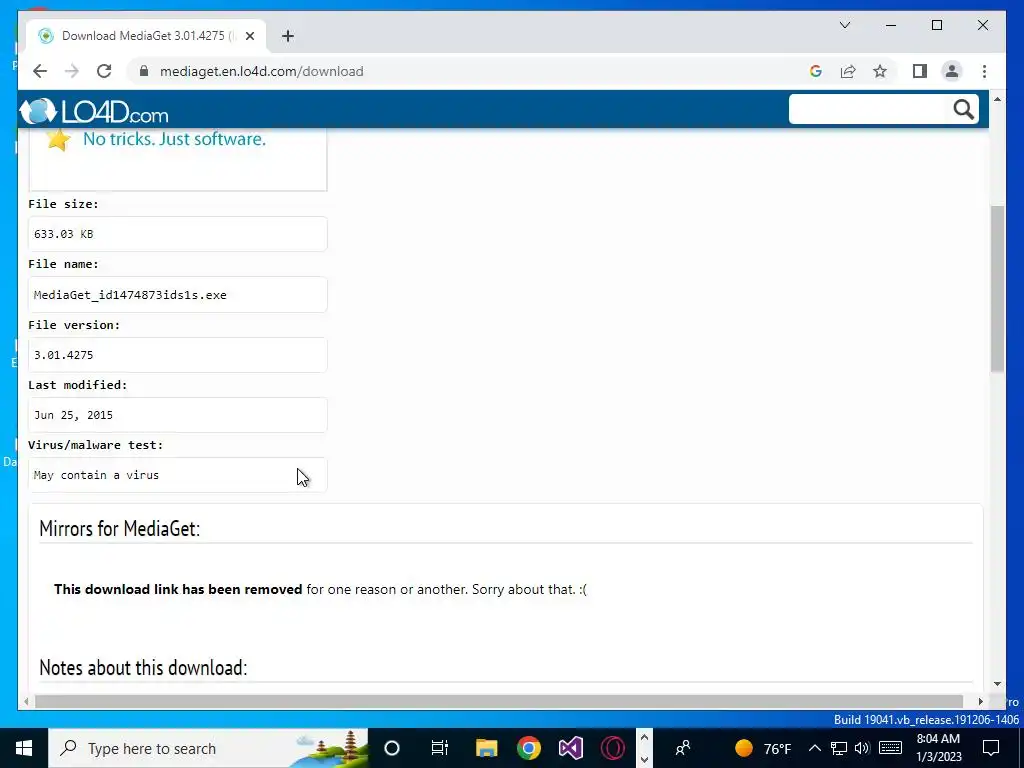The height and width of the screenshot is (768, 1024).
Task: Click the taskbar up scroll arrow
Action: pyautogui.click(x=644, y=737)
